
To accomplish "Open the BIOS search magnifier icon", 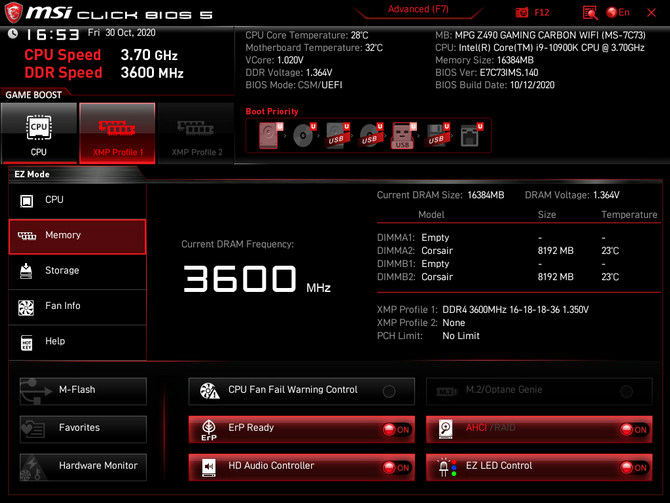I will tap(590, 13).
